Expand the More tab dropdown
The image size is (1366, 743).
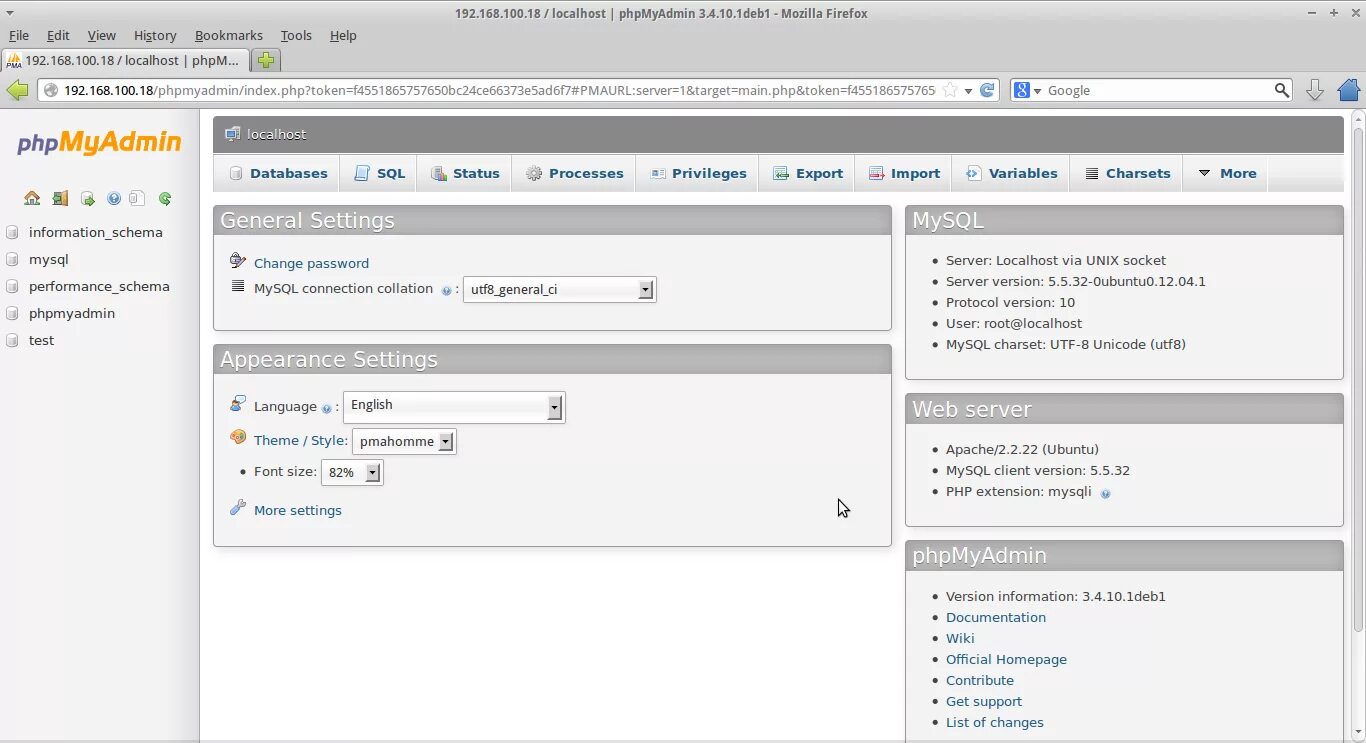(x=1227, y=173)
